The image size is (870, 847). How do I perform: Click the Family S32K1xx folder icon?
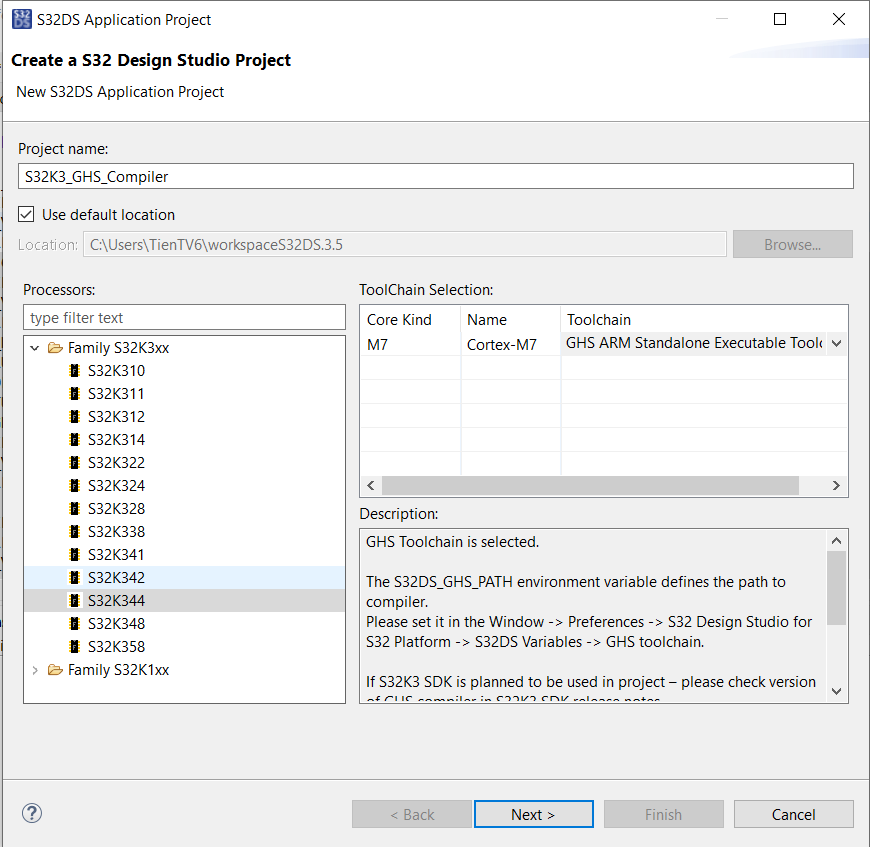(x=55, y=670)
